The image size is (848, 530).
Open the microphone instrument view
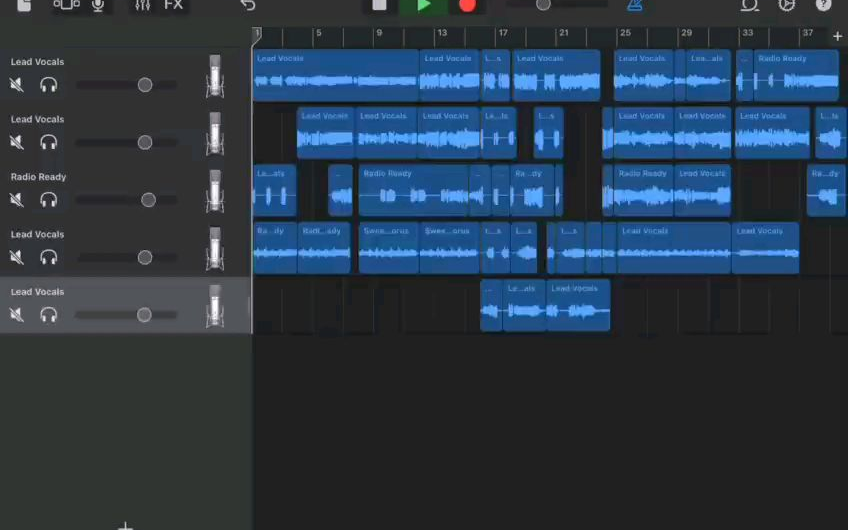pyautogui.click(x=98, y=5)
